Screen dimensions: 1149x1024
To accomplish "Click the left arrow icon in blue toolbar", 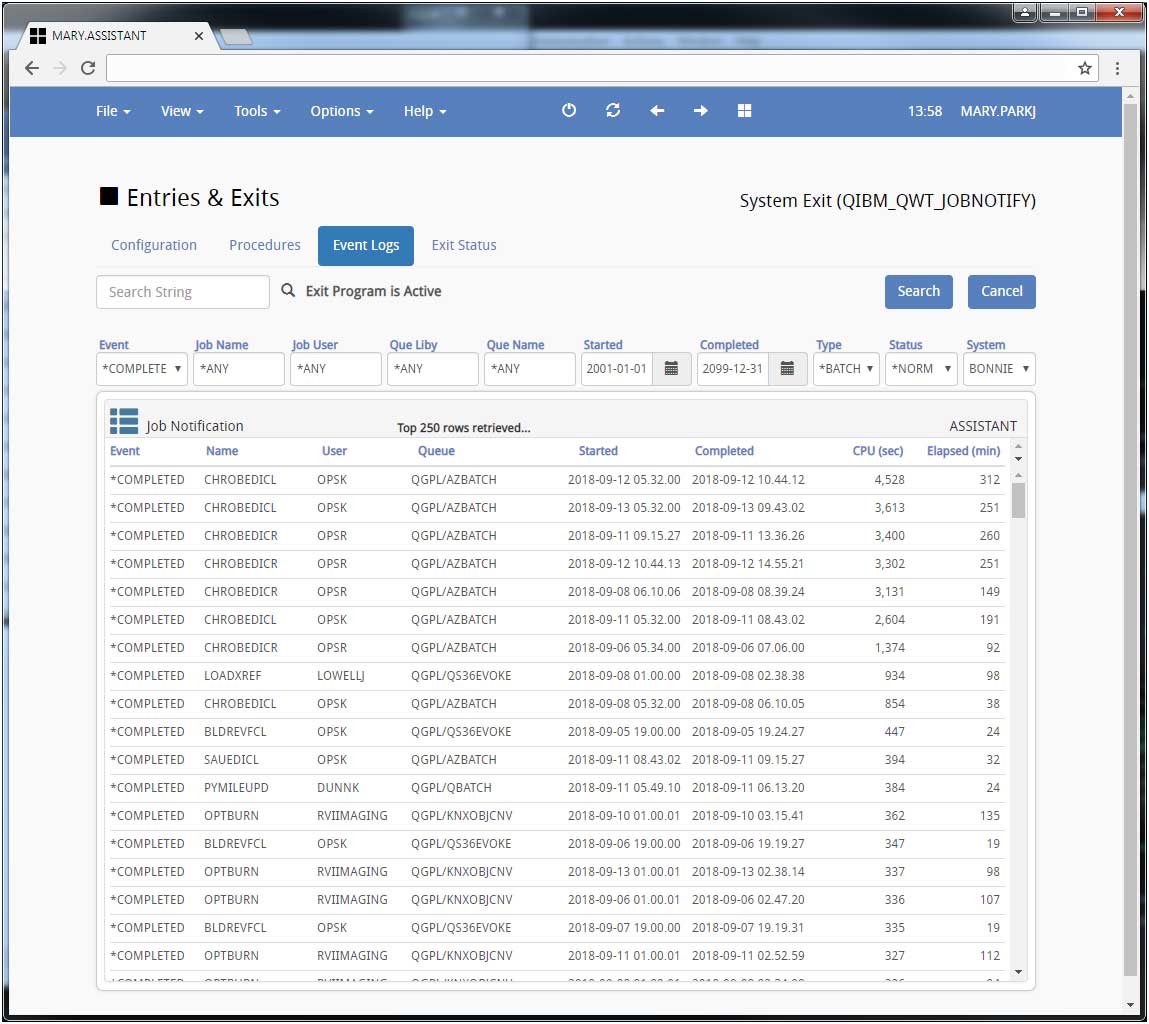I will pos(657,111).
